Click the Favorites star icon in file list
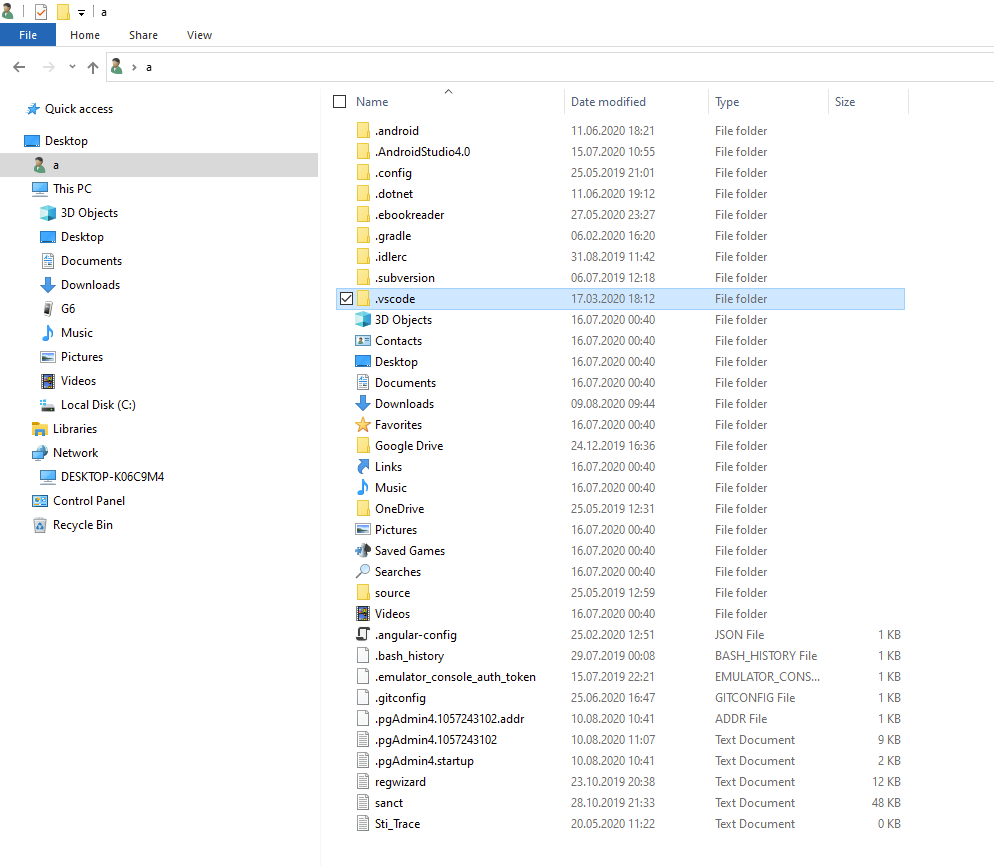994x866 pixels. coord(363,425)
